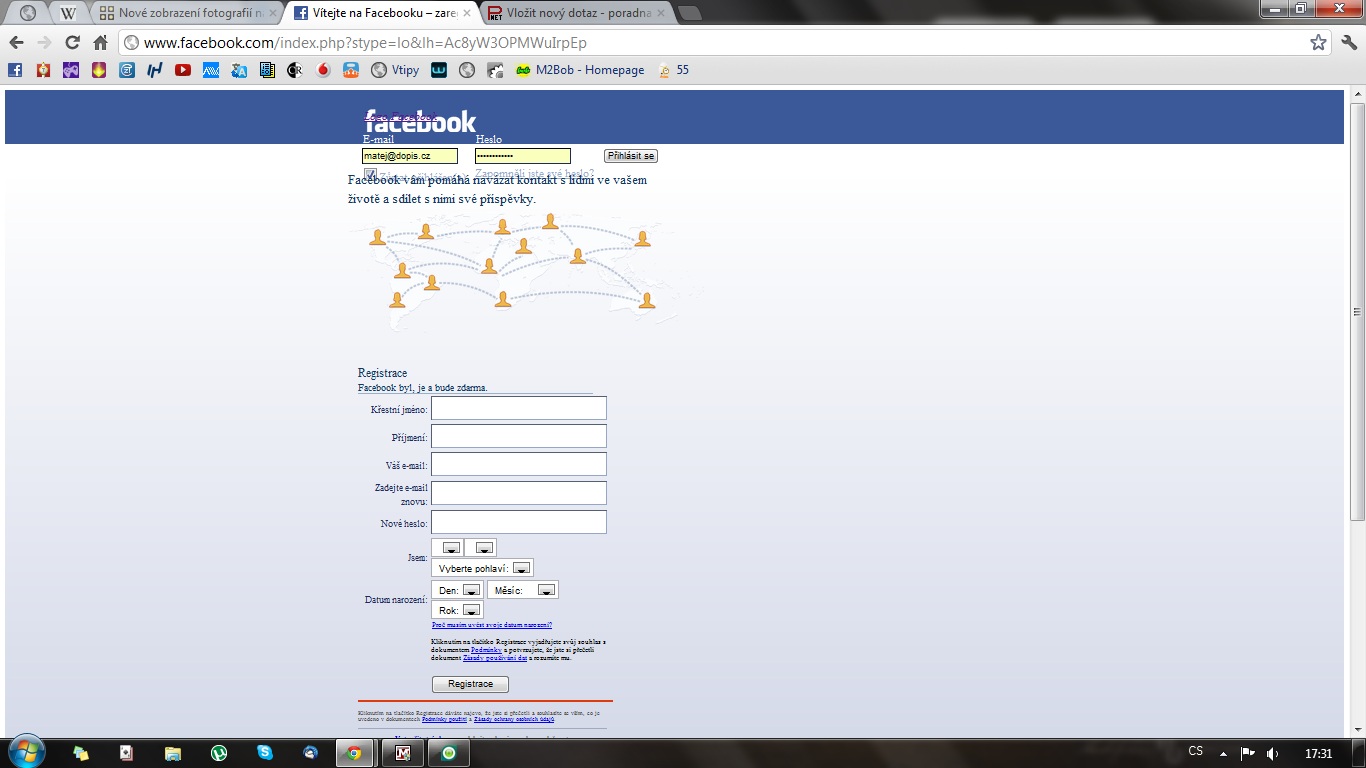The image size is (1366, 768).
Task: Bookmark this page with the star icon
Action: click(x=1318, y=43)
